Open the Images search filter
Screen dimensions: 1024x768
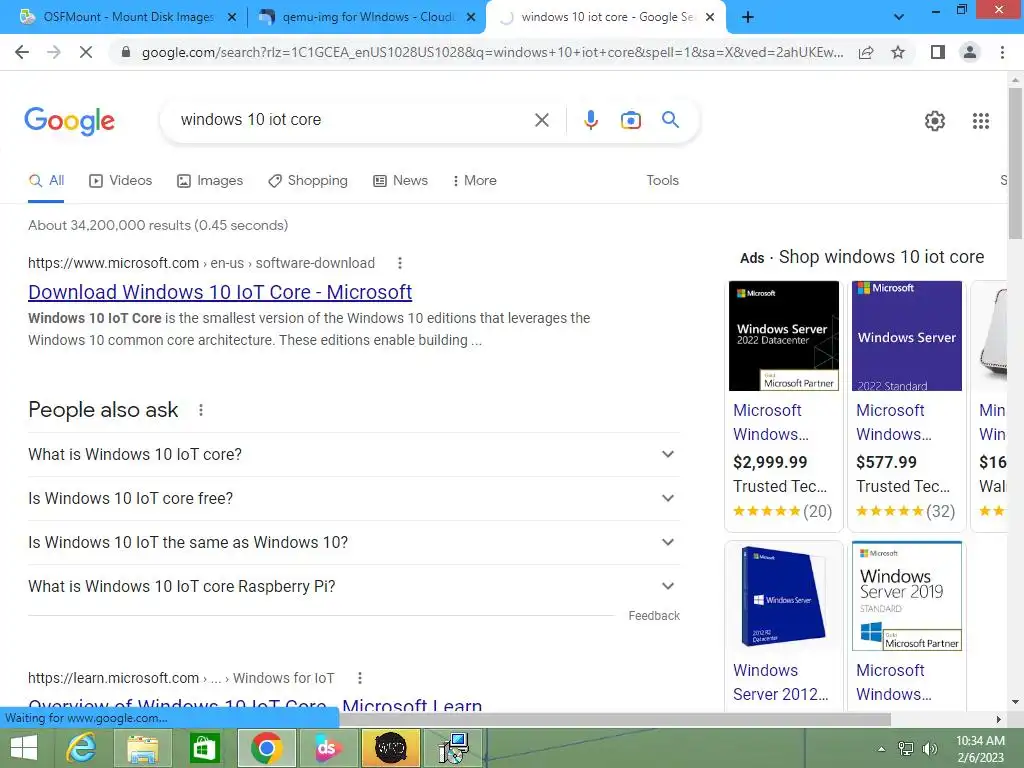(x=210, y=181)
